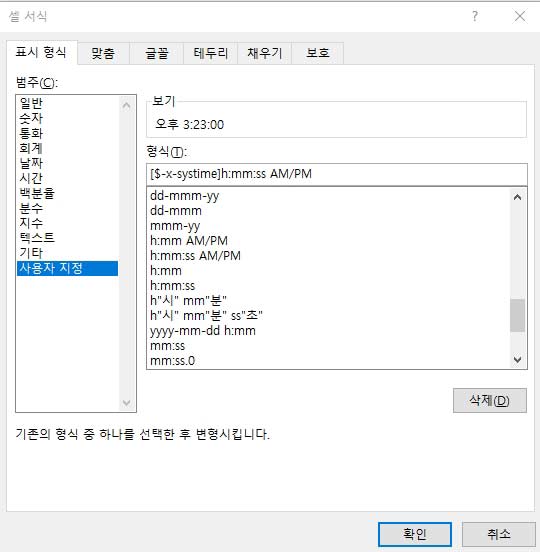Click the 삭제(D) delete button
The height and width of the screenshot is (552, 540).
coord(490,400)
